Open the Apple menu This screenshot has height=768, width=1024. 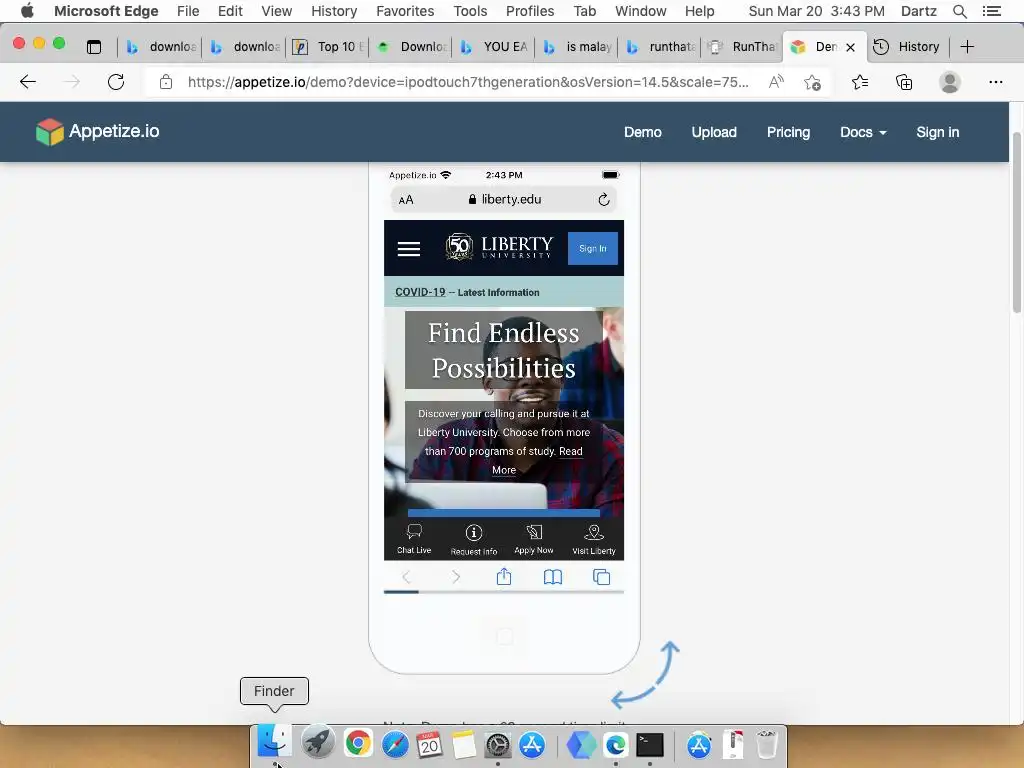(27, 10)
